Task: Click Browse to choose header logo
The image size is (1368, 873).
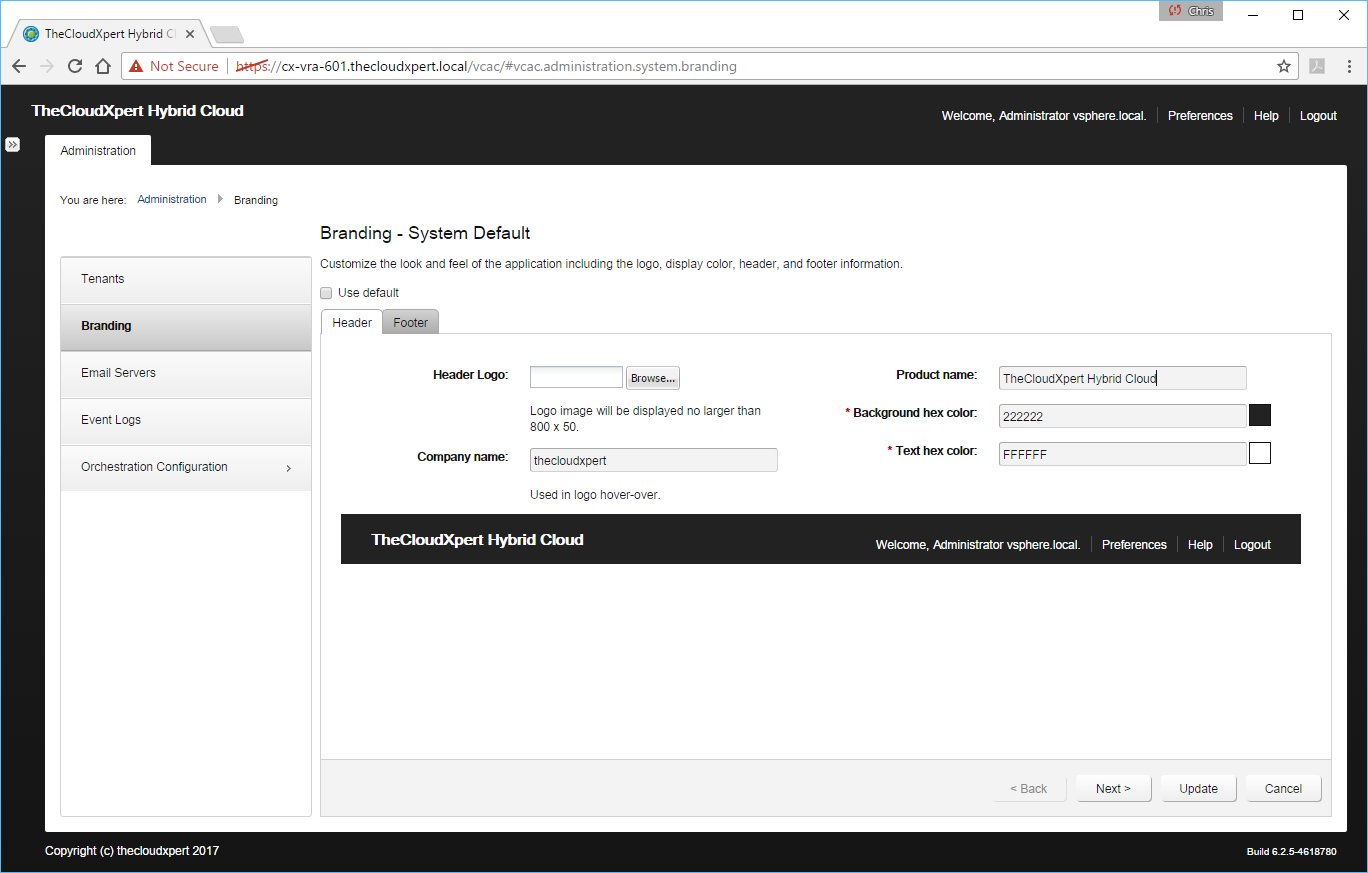Action: (653, 378)
